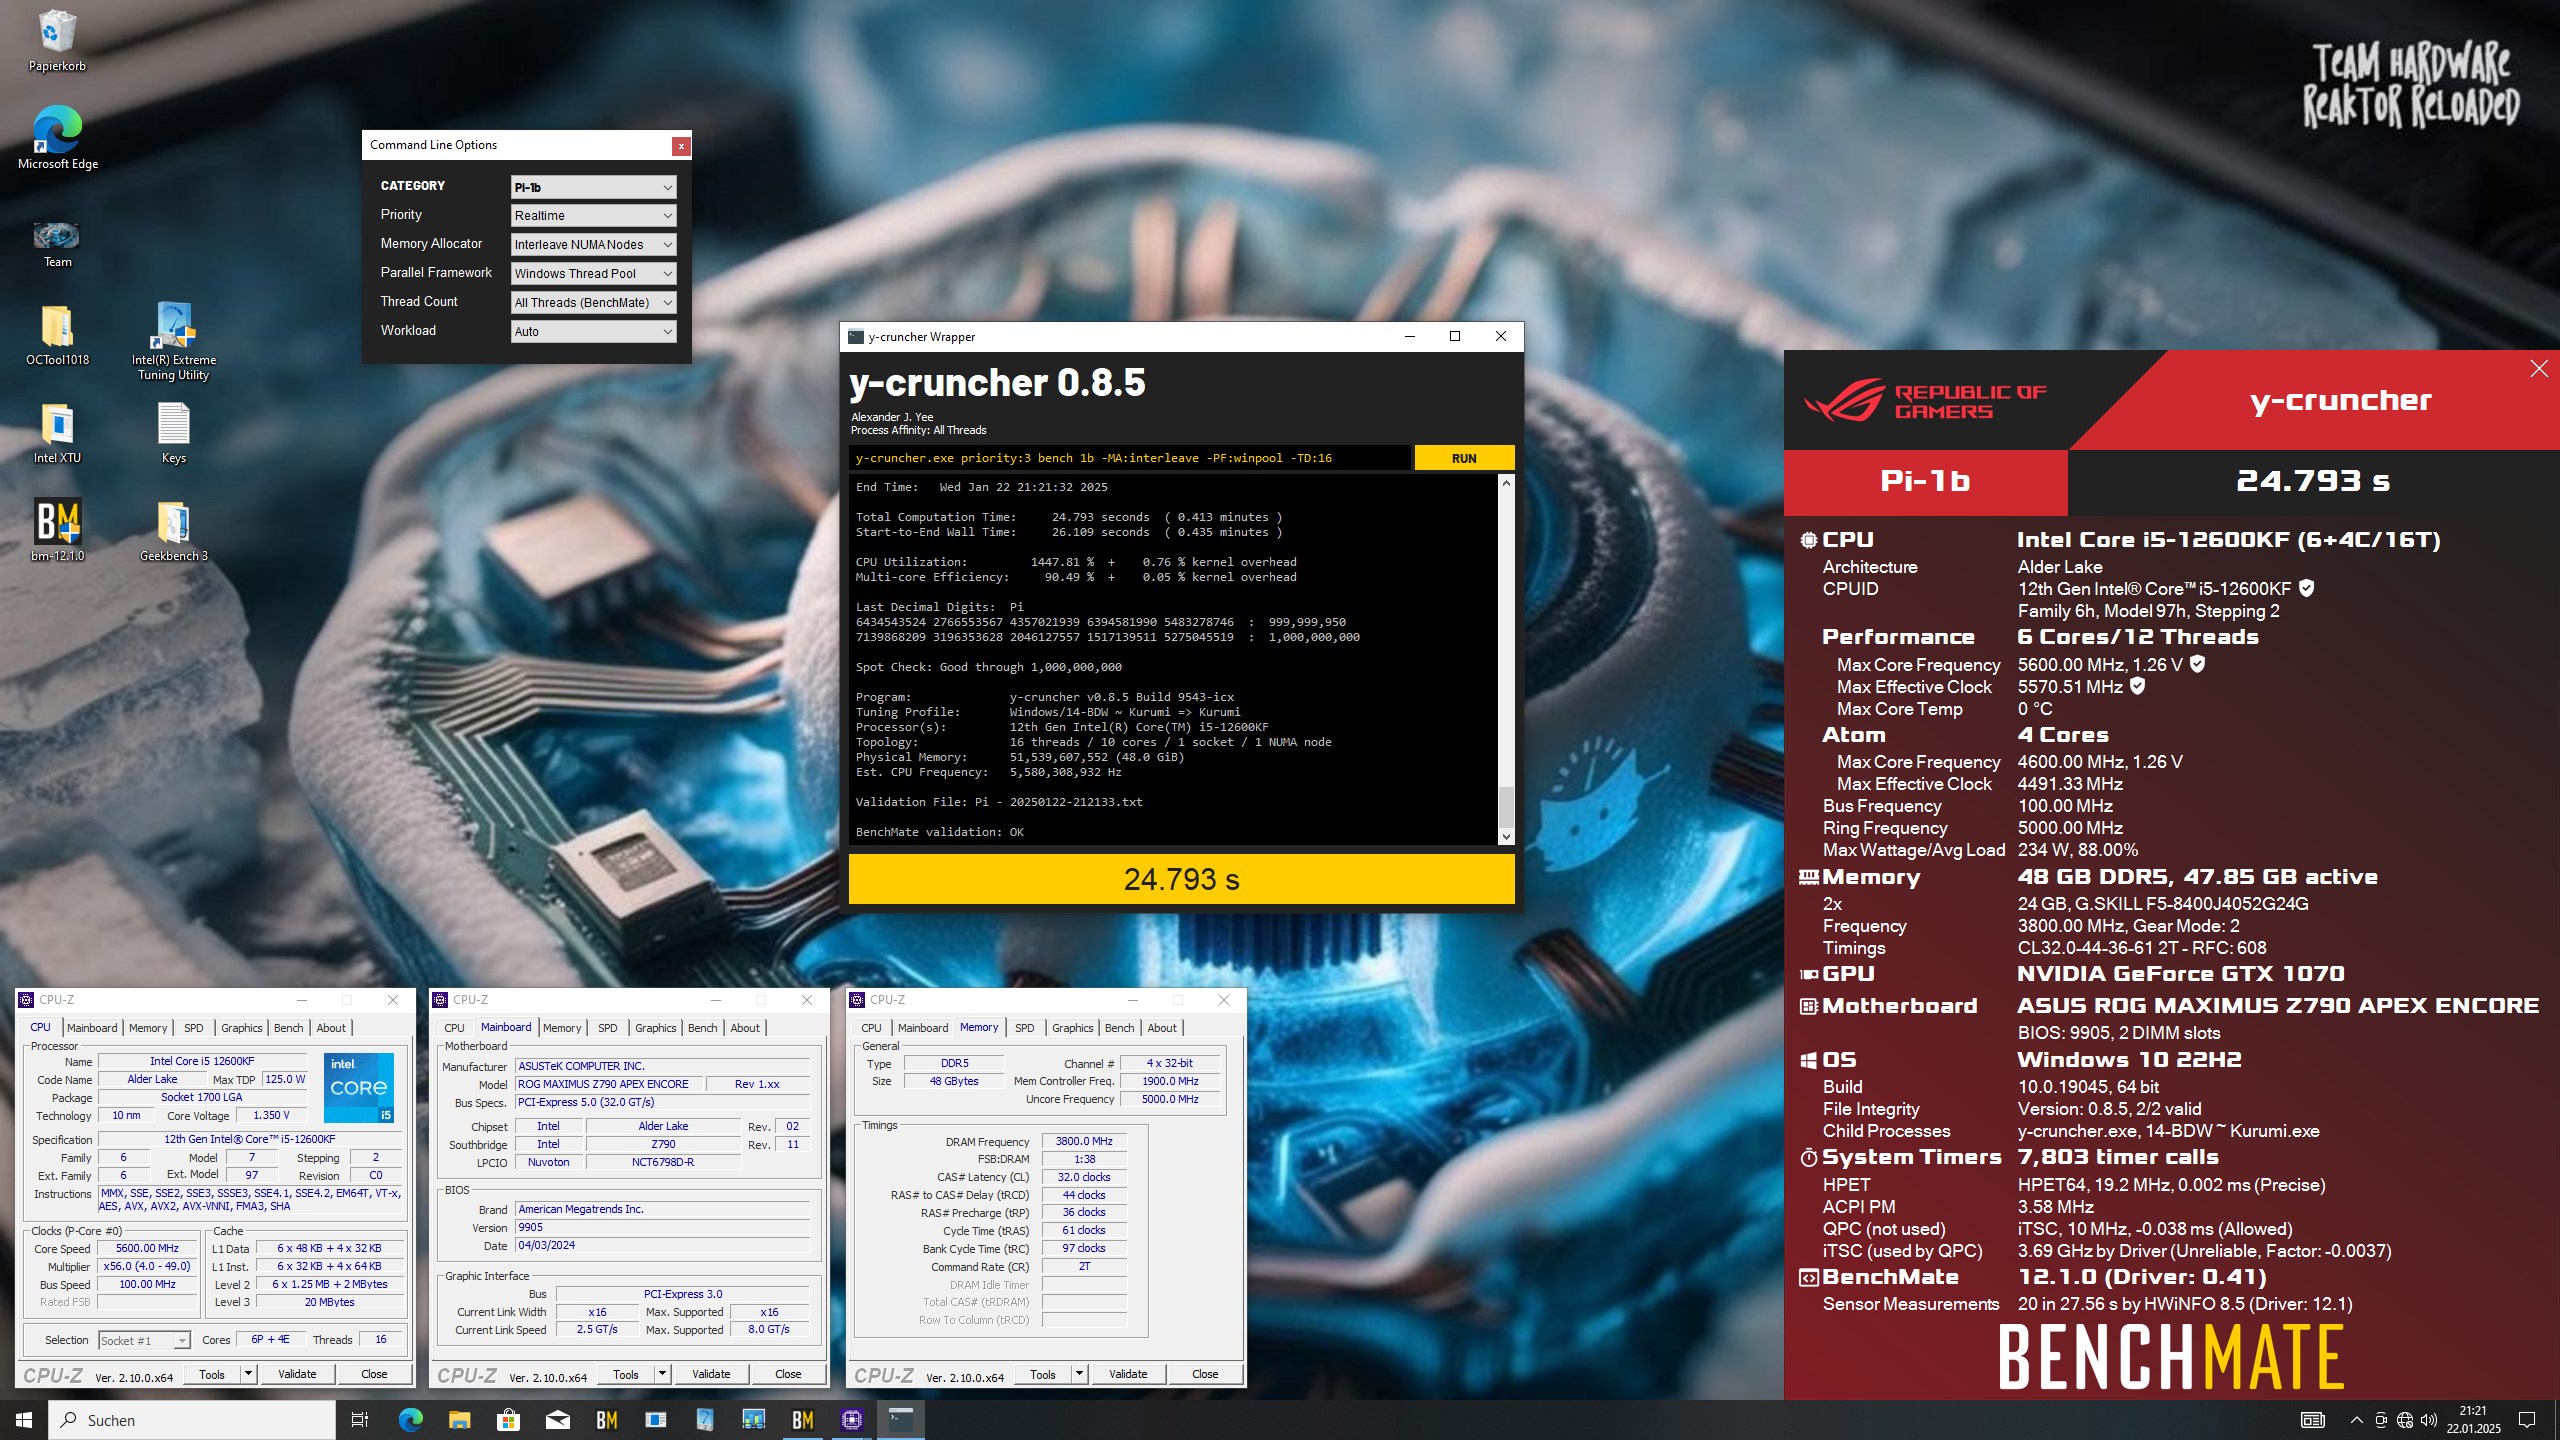Close the BenchMate result panel with X
The height and width of the screenshot is (1440, 2560).
pos(2538,369)
